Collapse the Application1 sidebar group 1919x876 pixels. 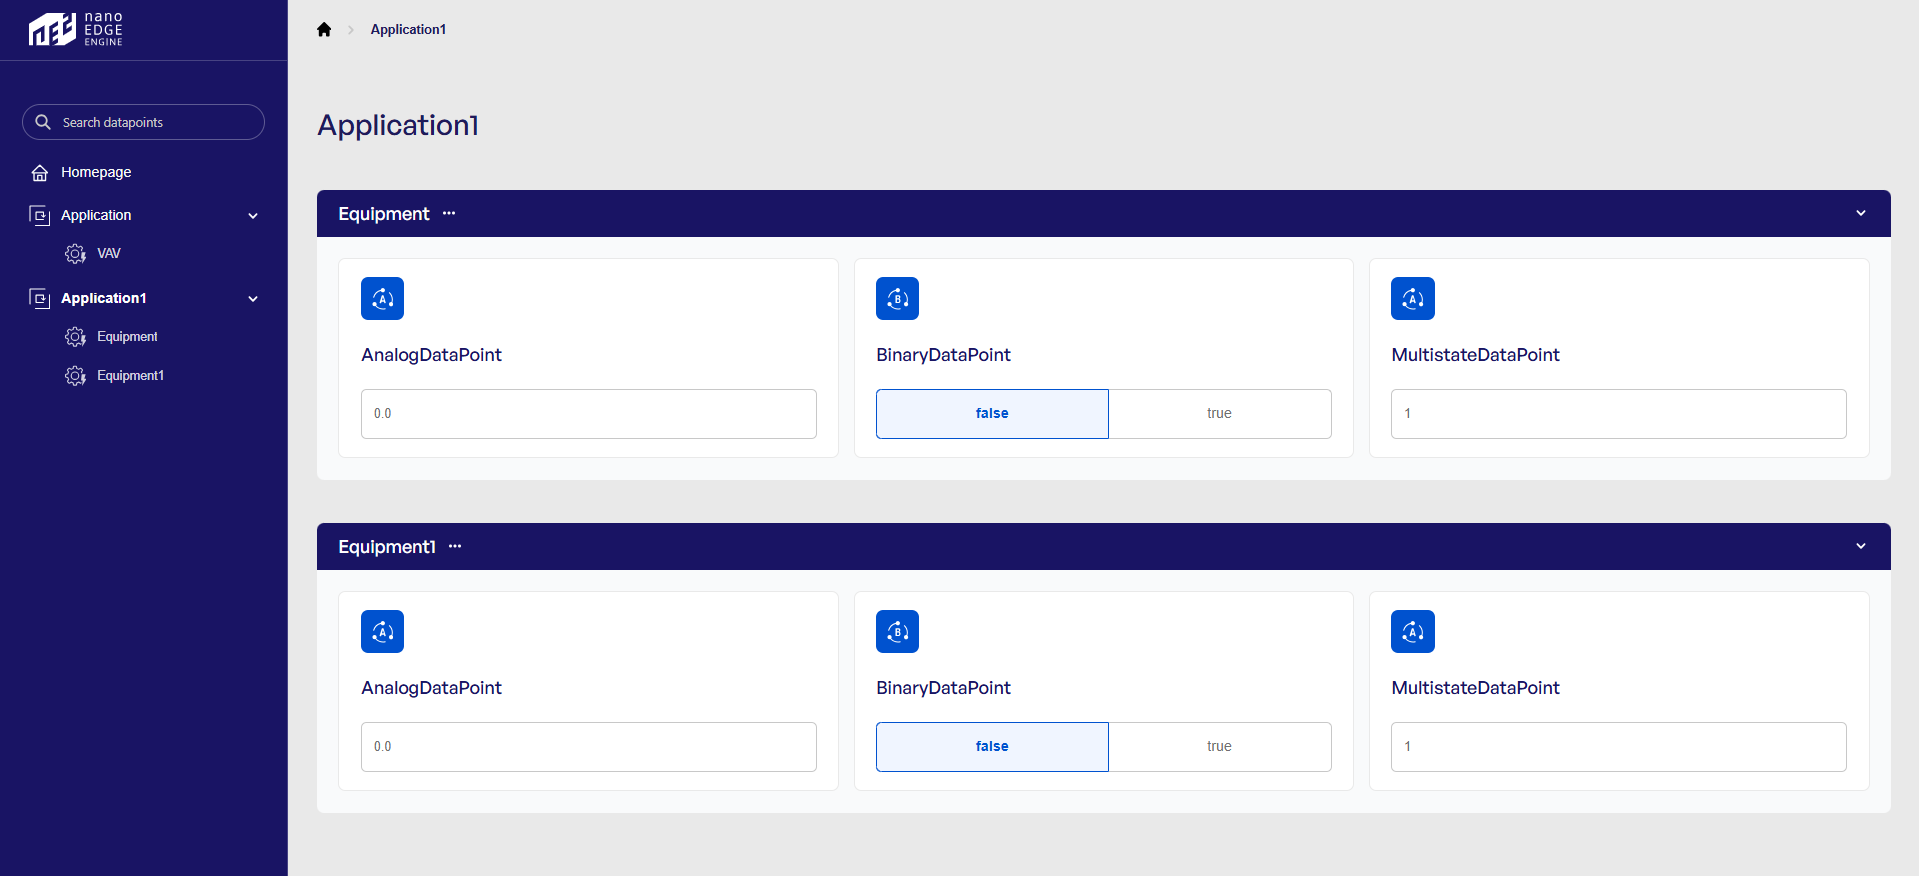(x=253, y=298)
